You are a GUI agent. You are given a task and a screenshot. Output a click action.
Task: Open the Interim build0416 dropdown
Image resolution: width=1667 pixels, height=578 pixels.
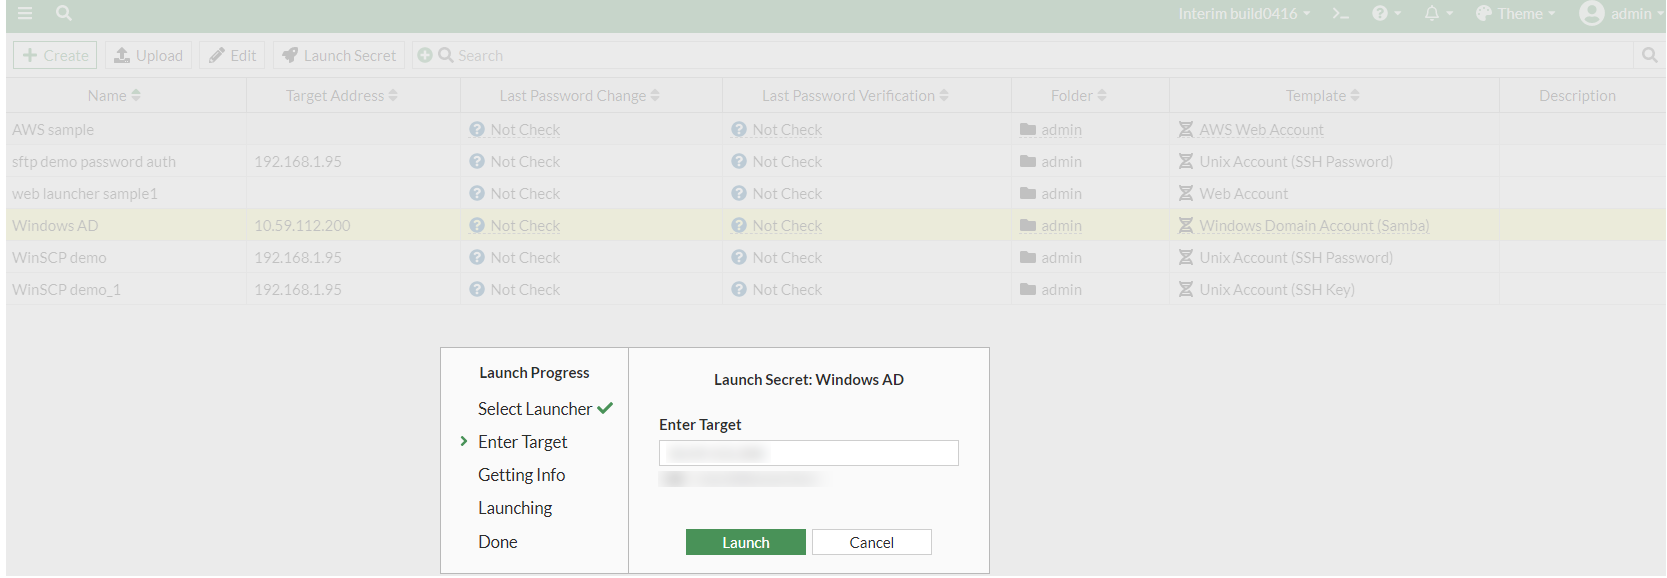coord(1243,14)
